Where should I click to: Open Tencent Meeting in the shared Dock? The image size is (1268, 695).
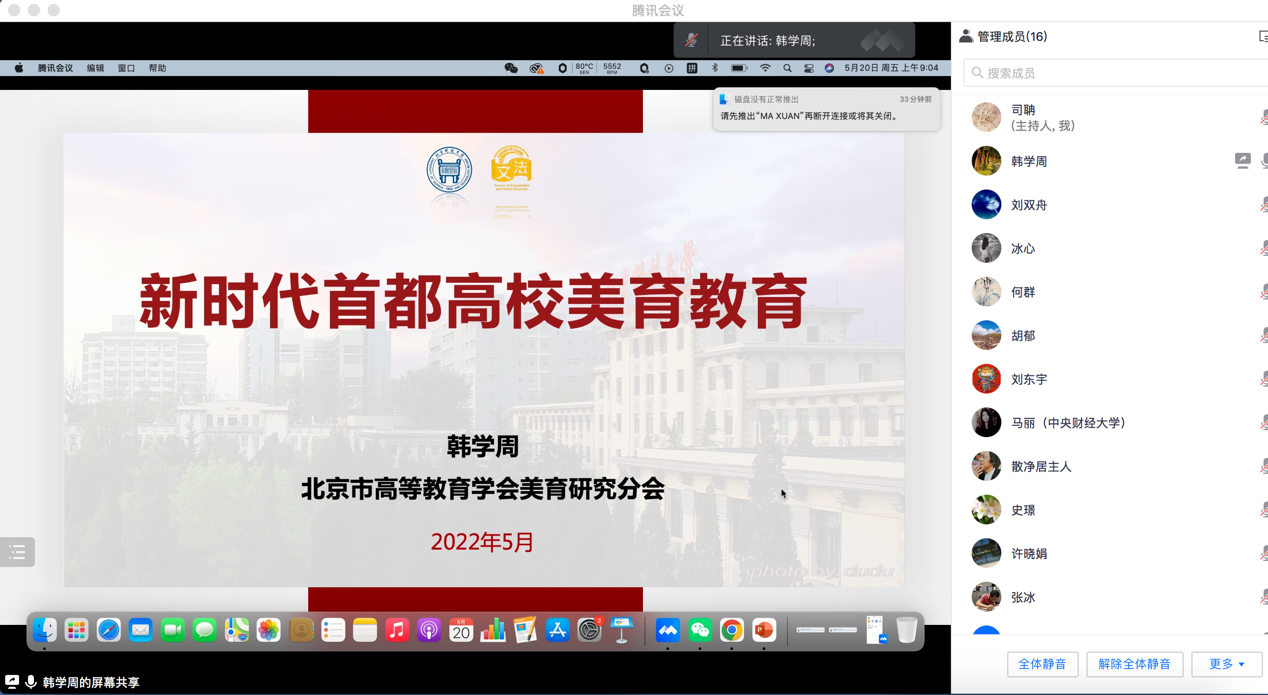point(668,630)
